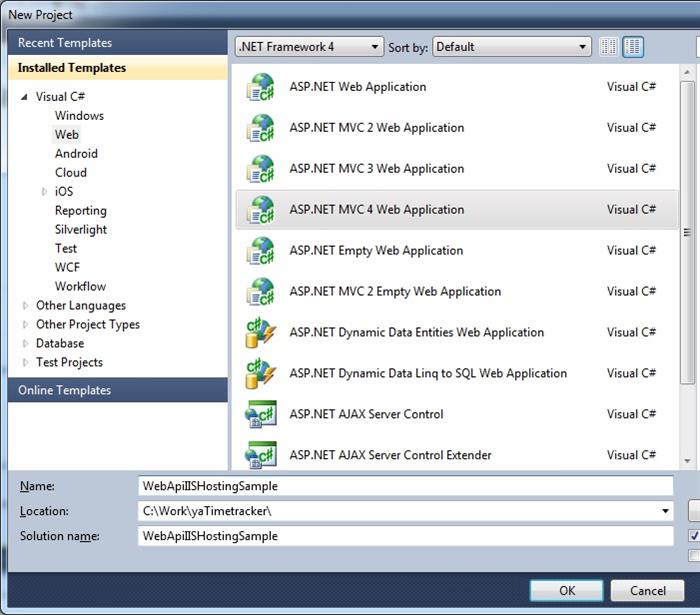Click the Dynamic Data Linq to SQL icon
The height and width of the screenshot is (615, 700).
(261, 374)
